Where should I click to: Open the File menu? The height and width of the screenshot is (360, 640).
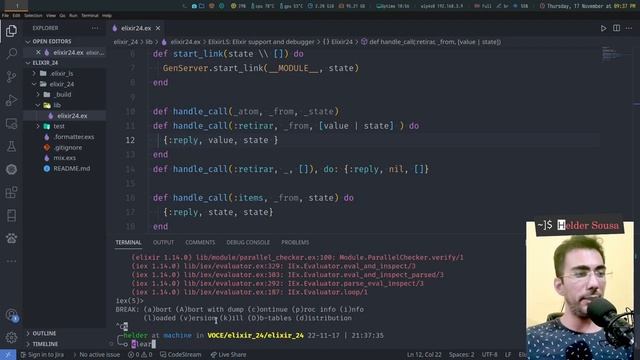pos(5,16)
